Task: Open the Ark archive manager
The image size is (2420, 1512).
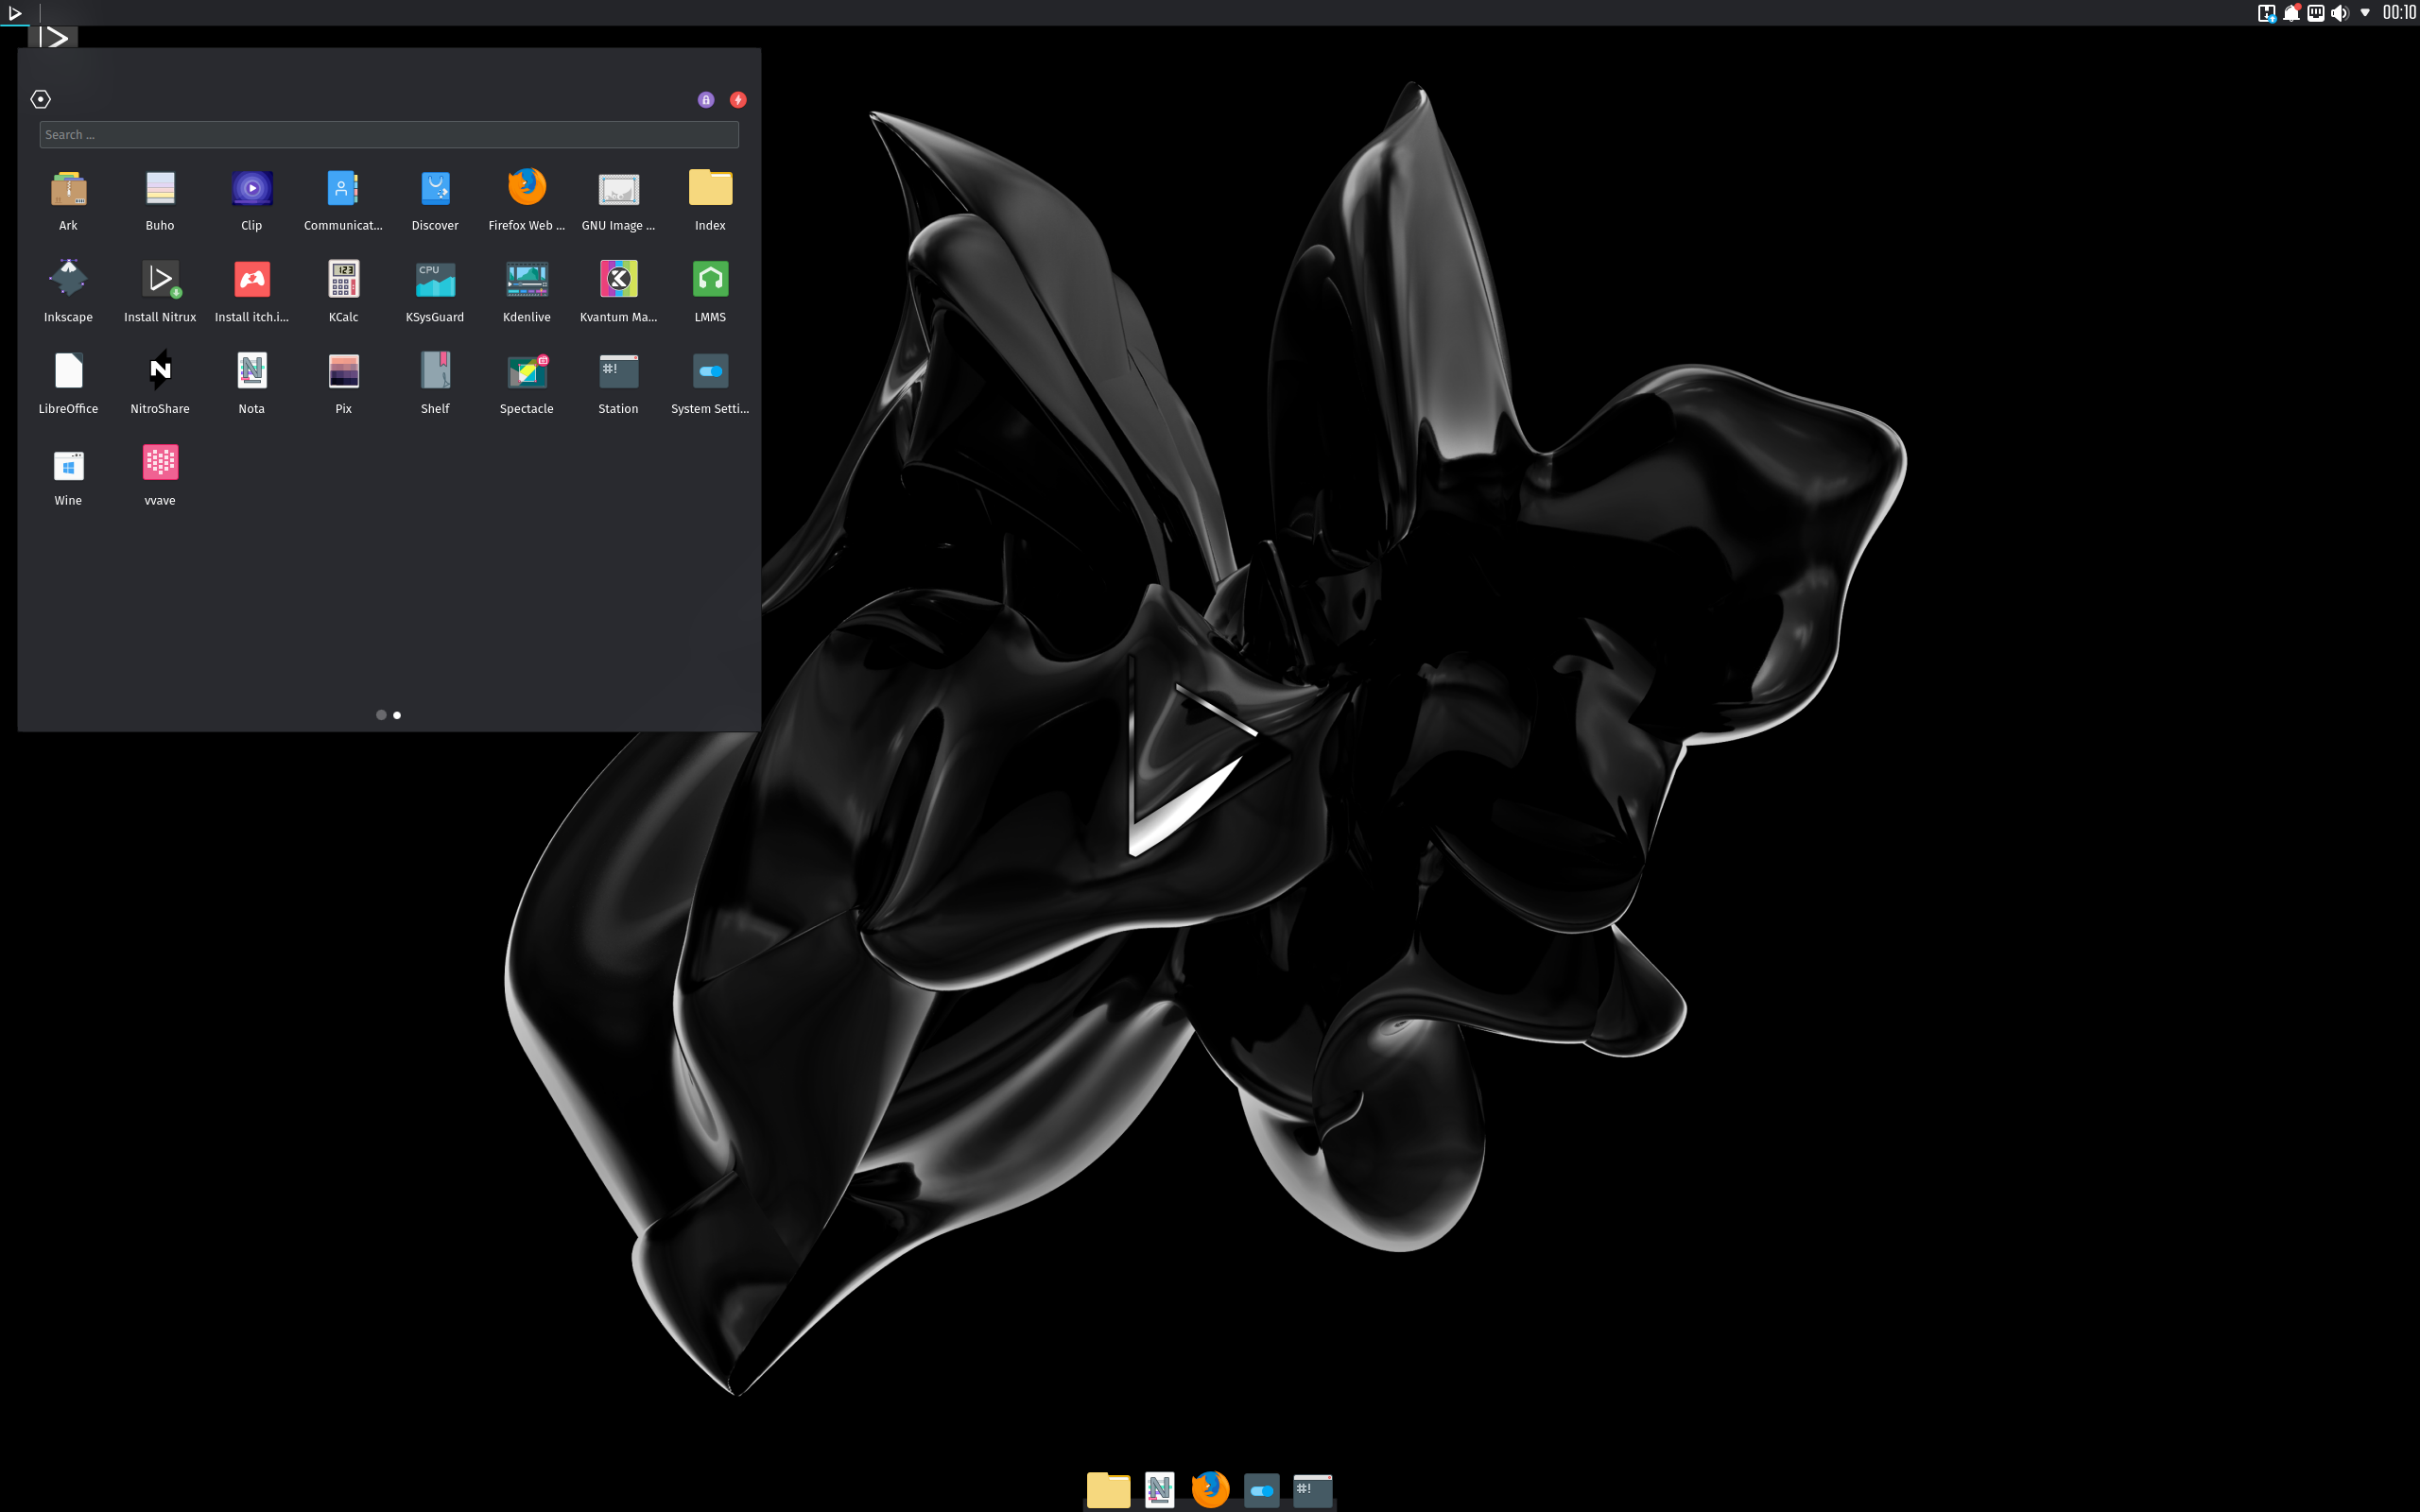Action: tap(68, 200)
